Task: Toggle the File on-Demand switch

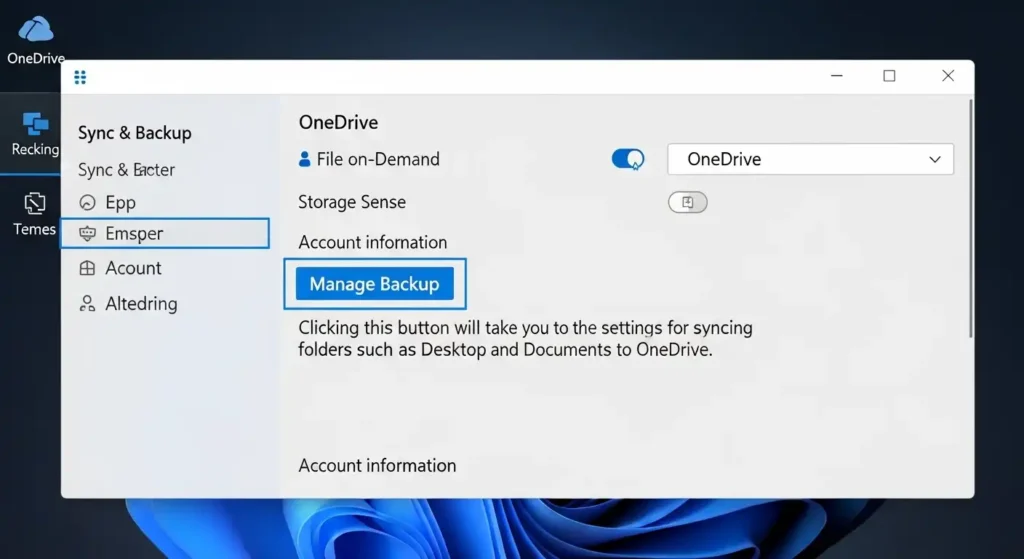Action: point(628,159)
